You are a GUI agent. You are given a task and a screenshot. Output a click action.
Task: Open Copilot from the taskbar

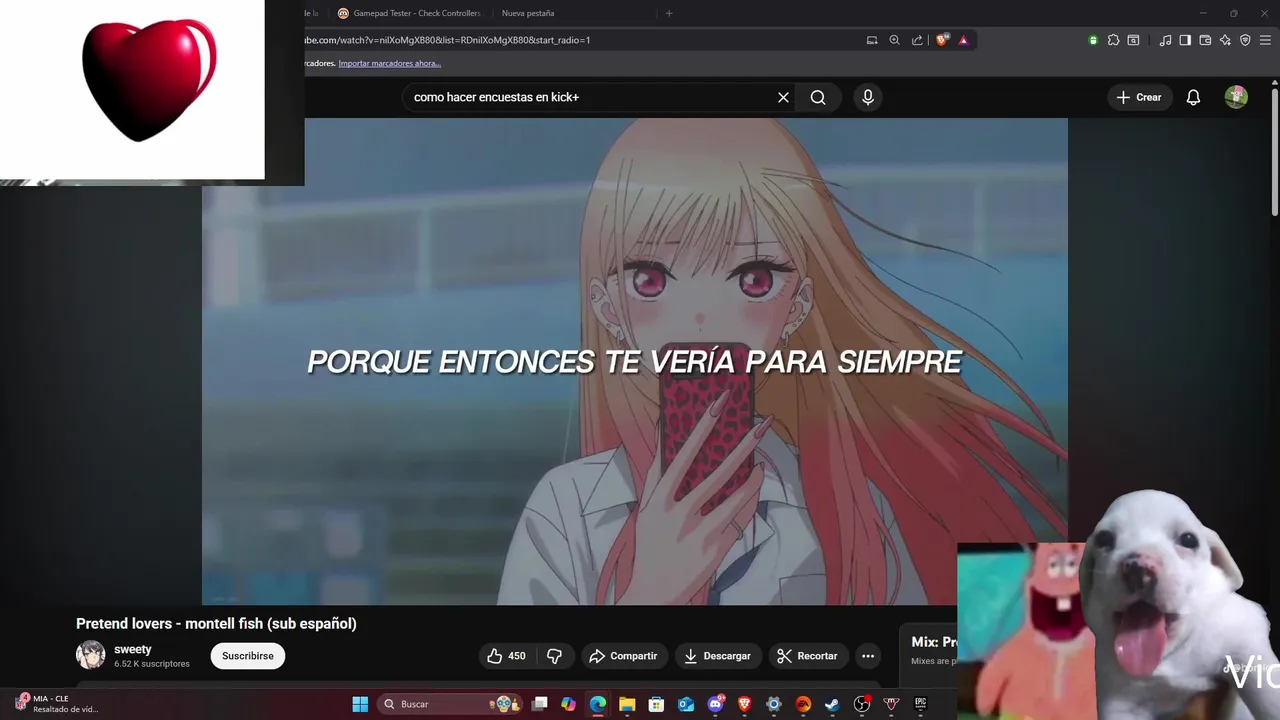(x=569, y=704)
